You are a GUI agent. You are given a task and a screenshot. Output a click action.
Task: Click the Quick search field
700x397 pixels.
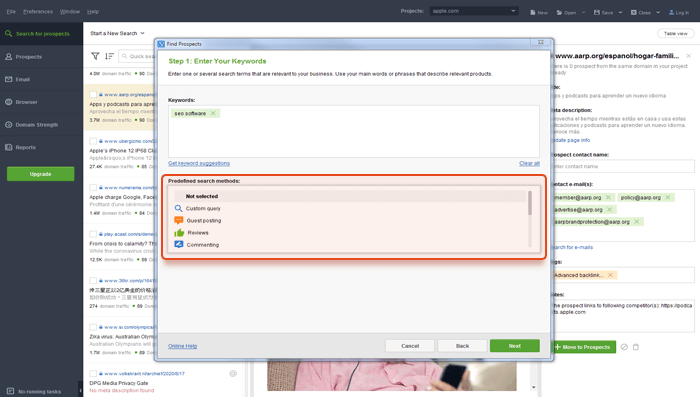[138, 56]
